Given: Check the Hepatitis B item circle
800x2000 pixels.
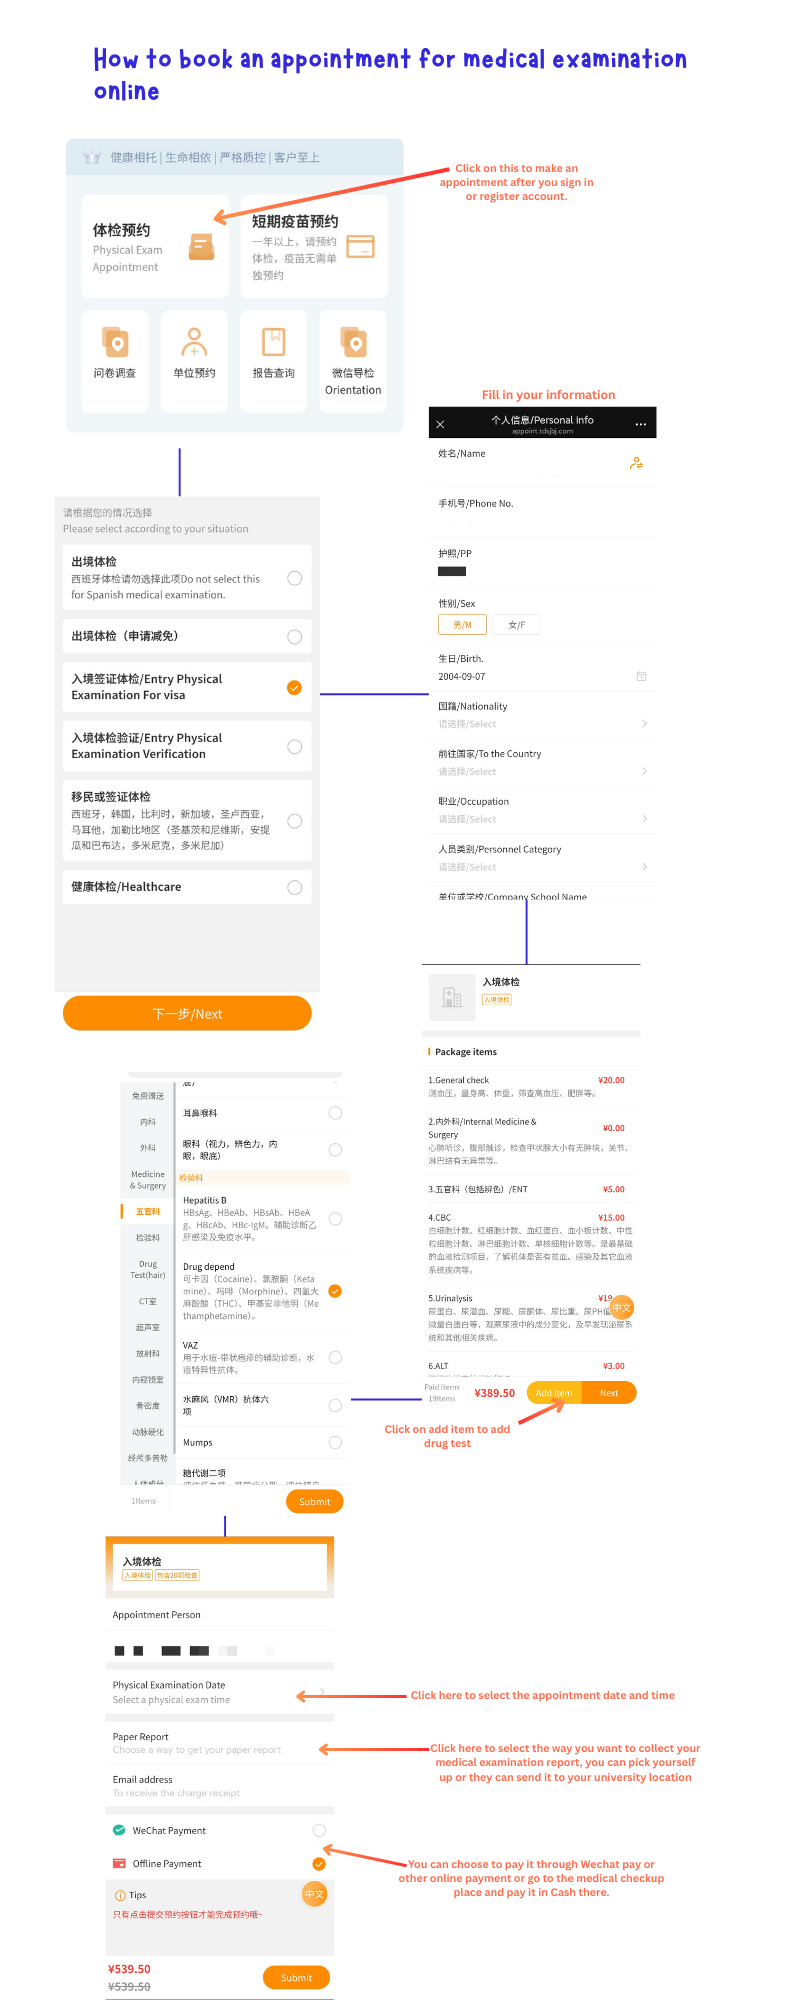Looking at the screenshot, I should [x=335, y=1218].
